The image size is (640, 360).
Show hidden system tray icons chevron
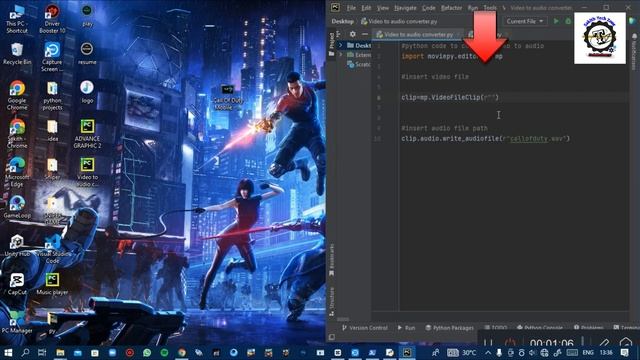tap(488, 352)
